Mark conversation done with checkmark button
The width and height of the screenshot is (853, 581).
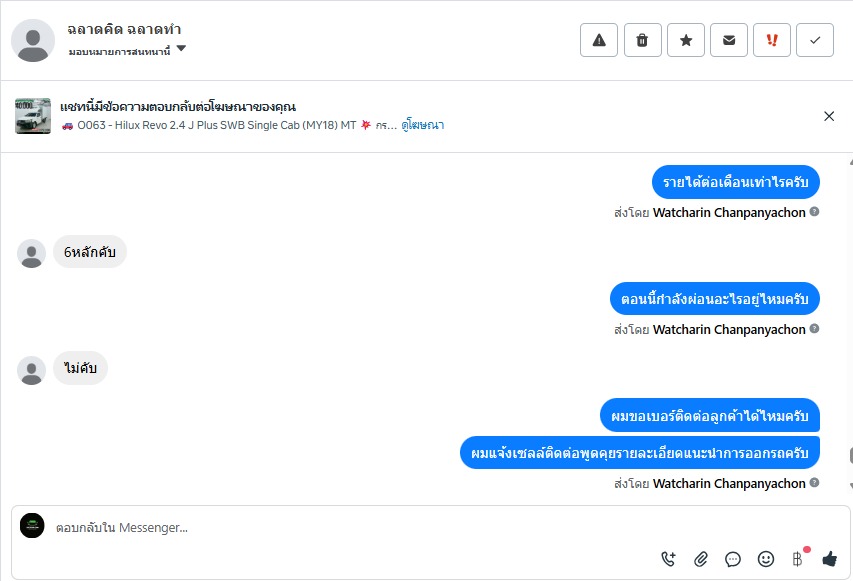(x=815, y=40)
